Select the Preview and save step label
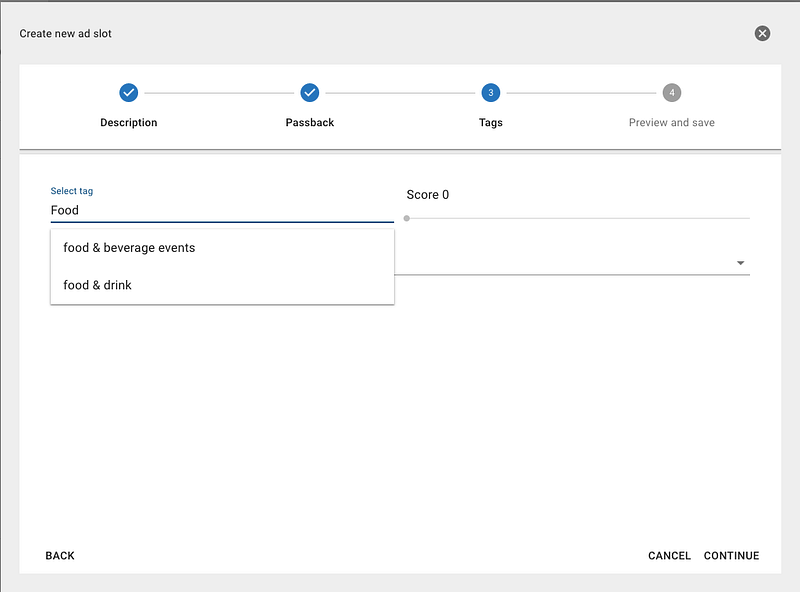 tap(671, 122)
